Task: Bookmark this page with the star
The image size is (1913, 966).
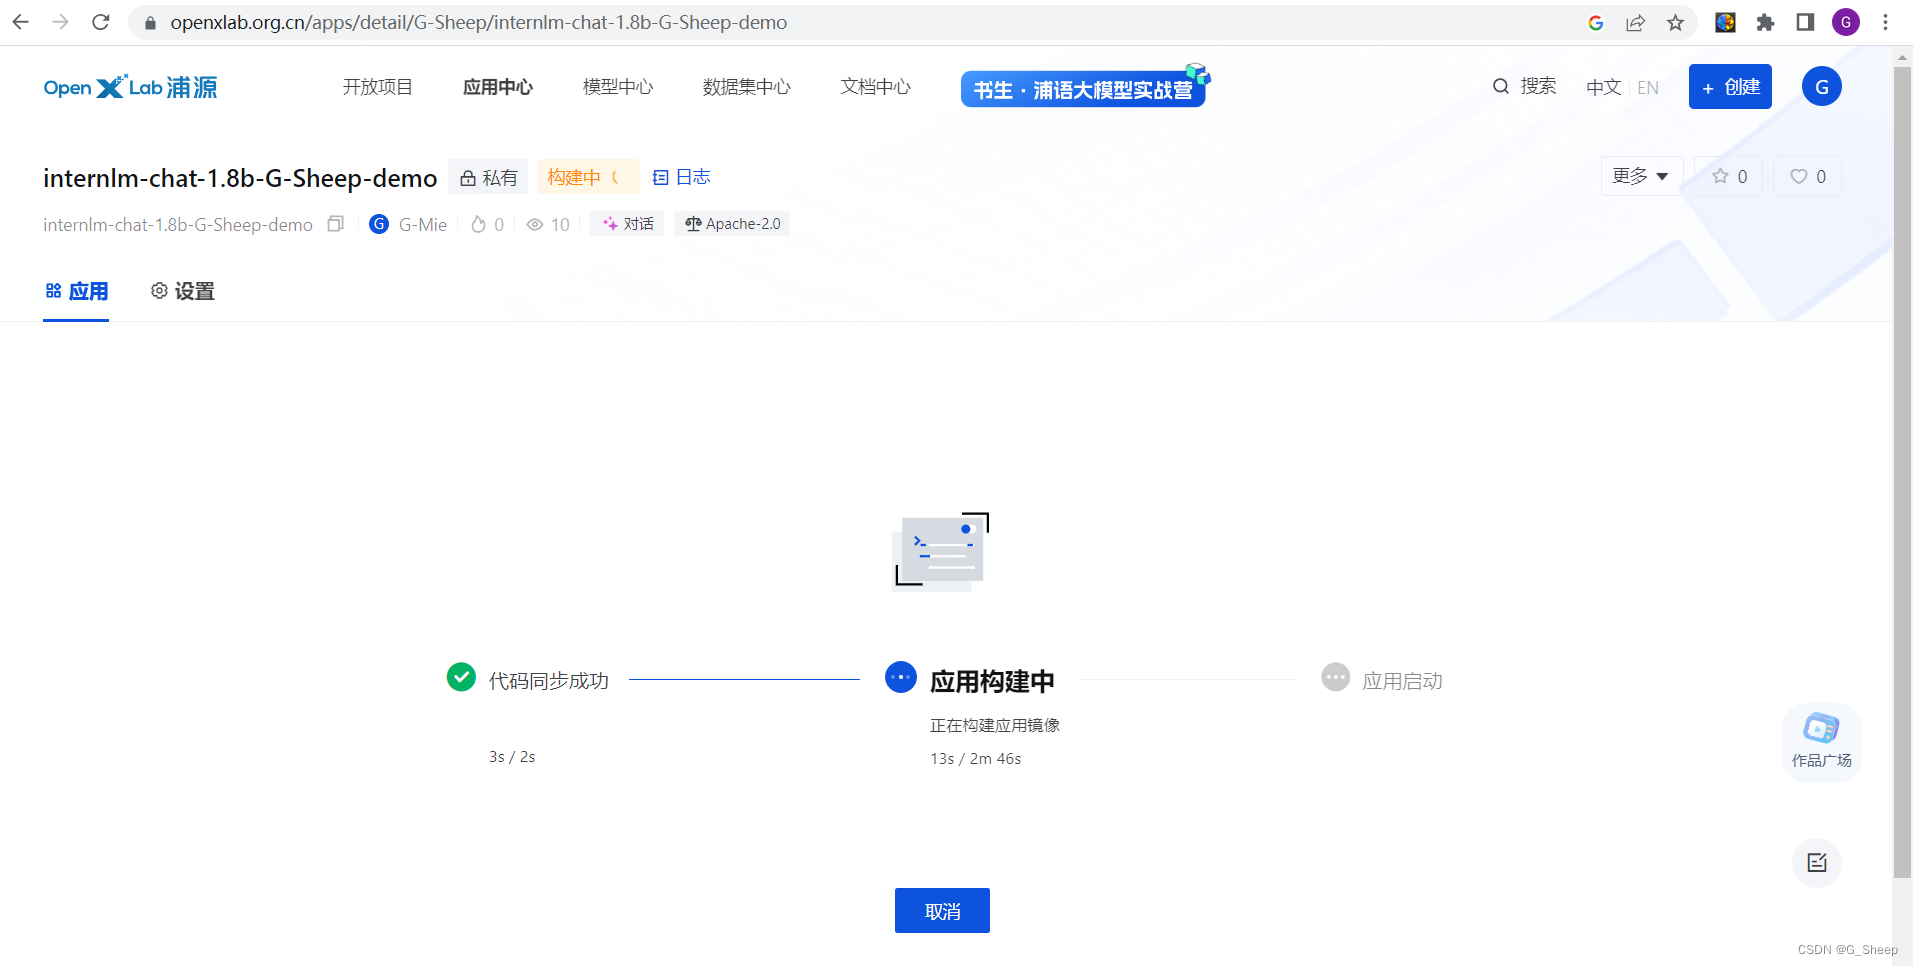Action: (x=1676, y=22)
